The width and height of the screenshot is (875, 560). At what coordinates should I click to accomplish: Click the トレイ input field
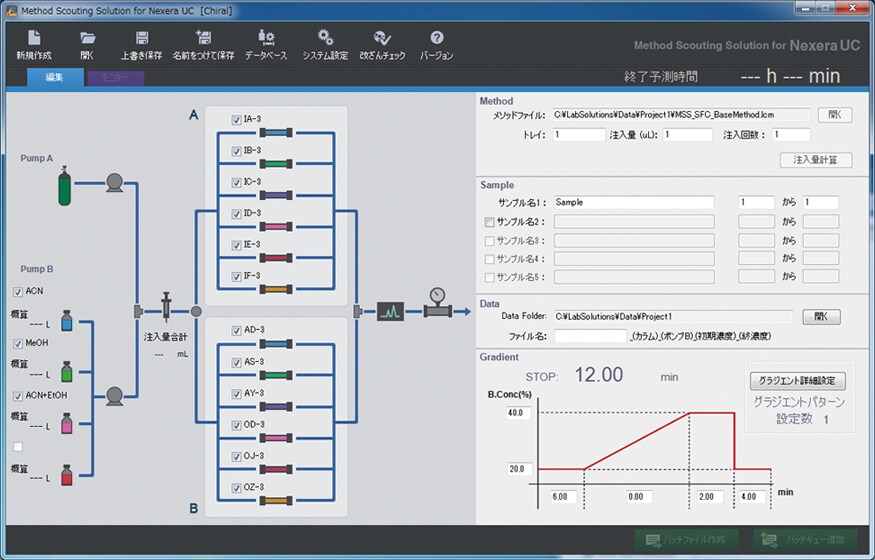(x=579, y=134)
